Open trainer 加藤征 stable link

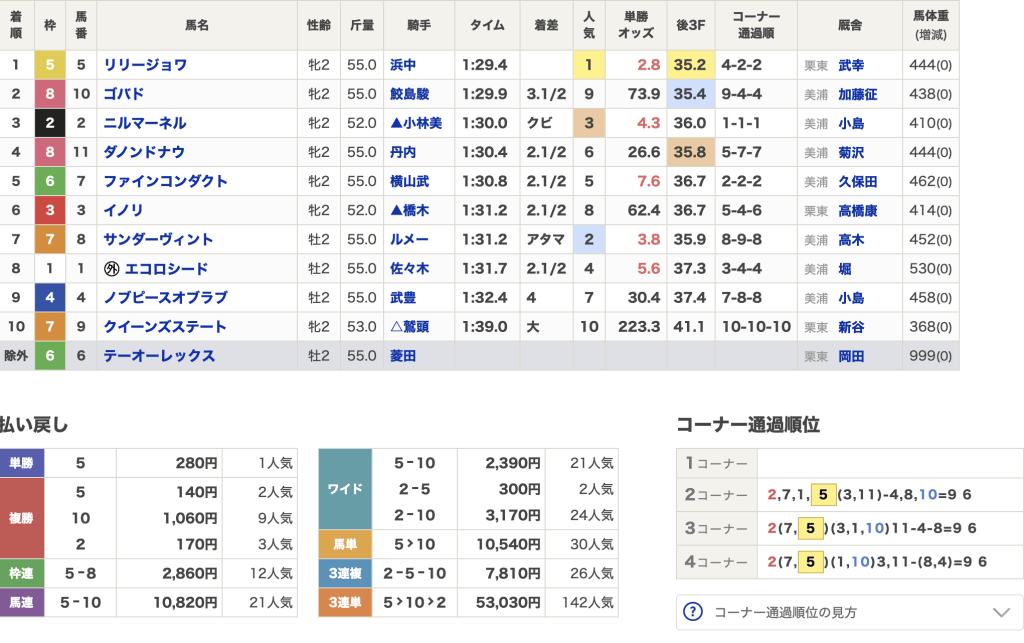[857, 94]
